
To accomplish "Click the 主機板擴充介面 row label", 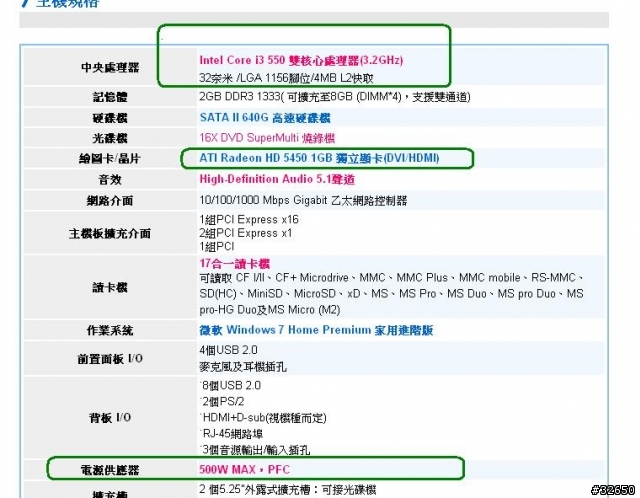I will (110, 233).
